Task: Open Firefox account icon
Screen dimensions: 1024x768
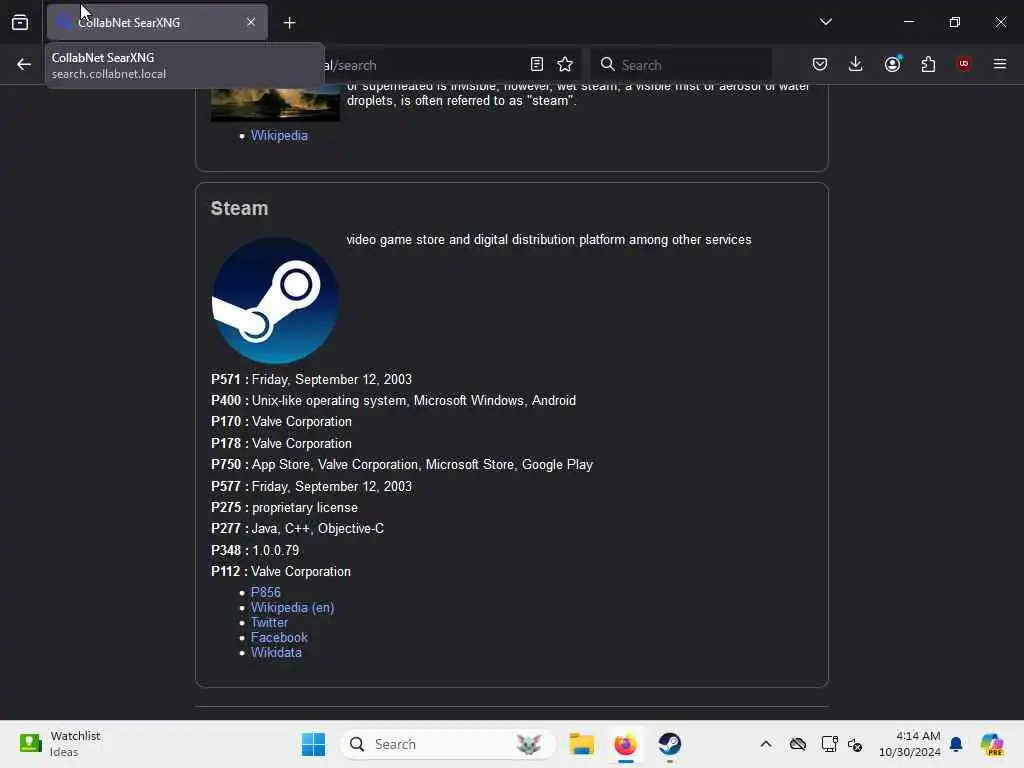Action: [x=892, y=64]
